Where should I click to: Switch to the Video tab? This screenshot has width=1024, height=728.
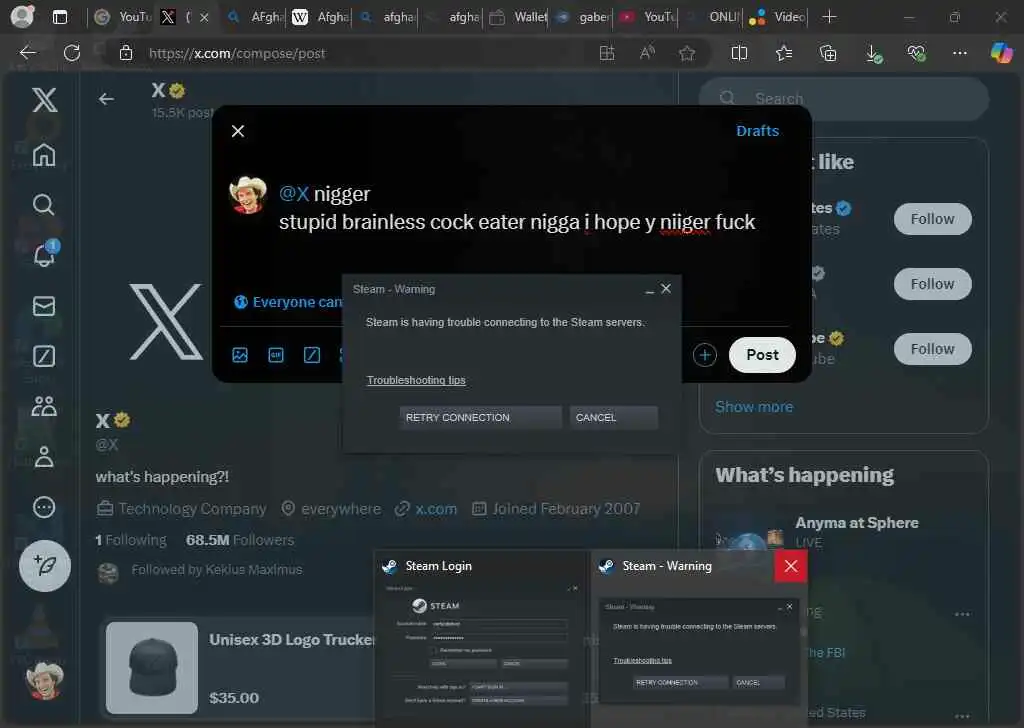click(x=777, y=17)
